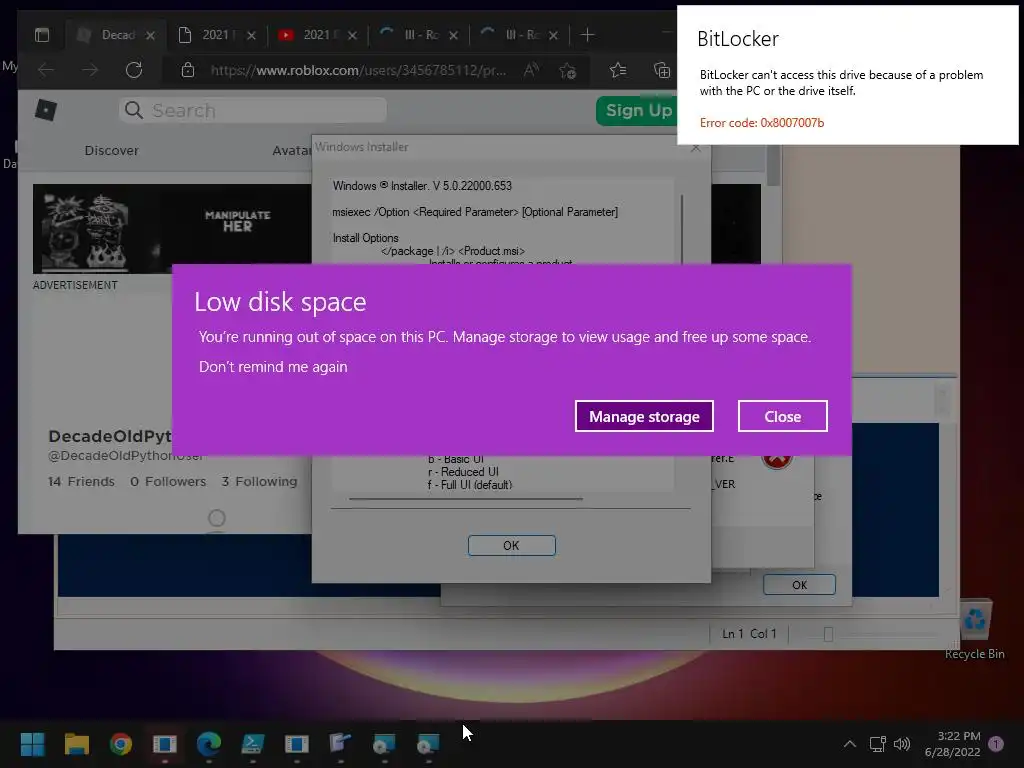Open the Windows Start menu
The width and height of the screenshot is (1024, 768).
click(32, 744)
